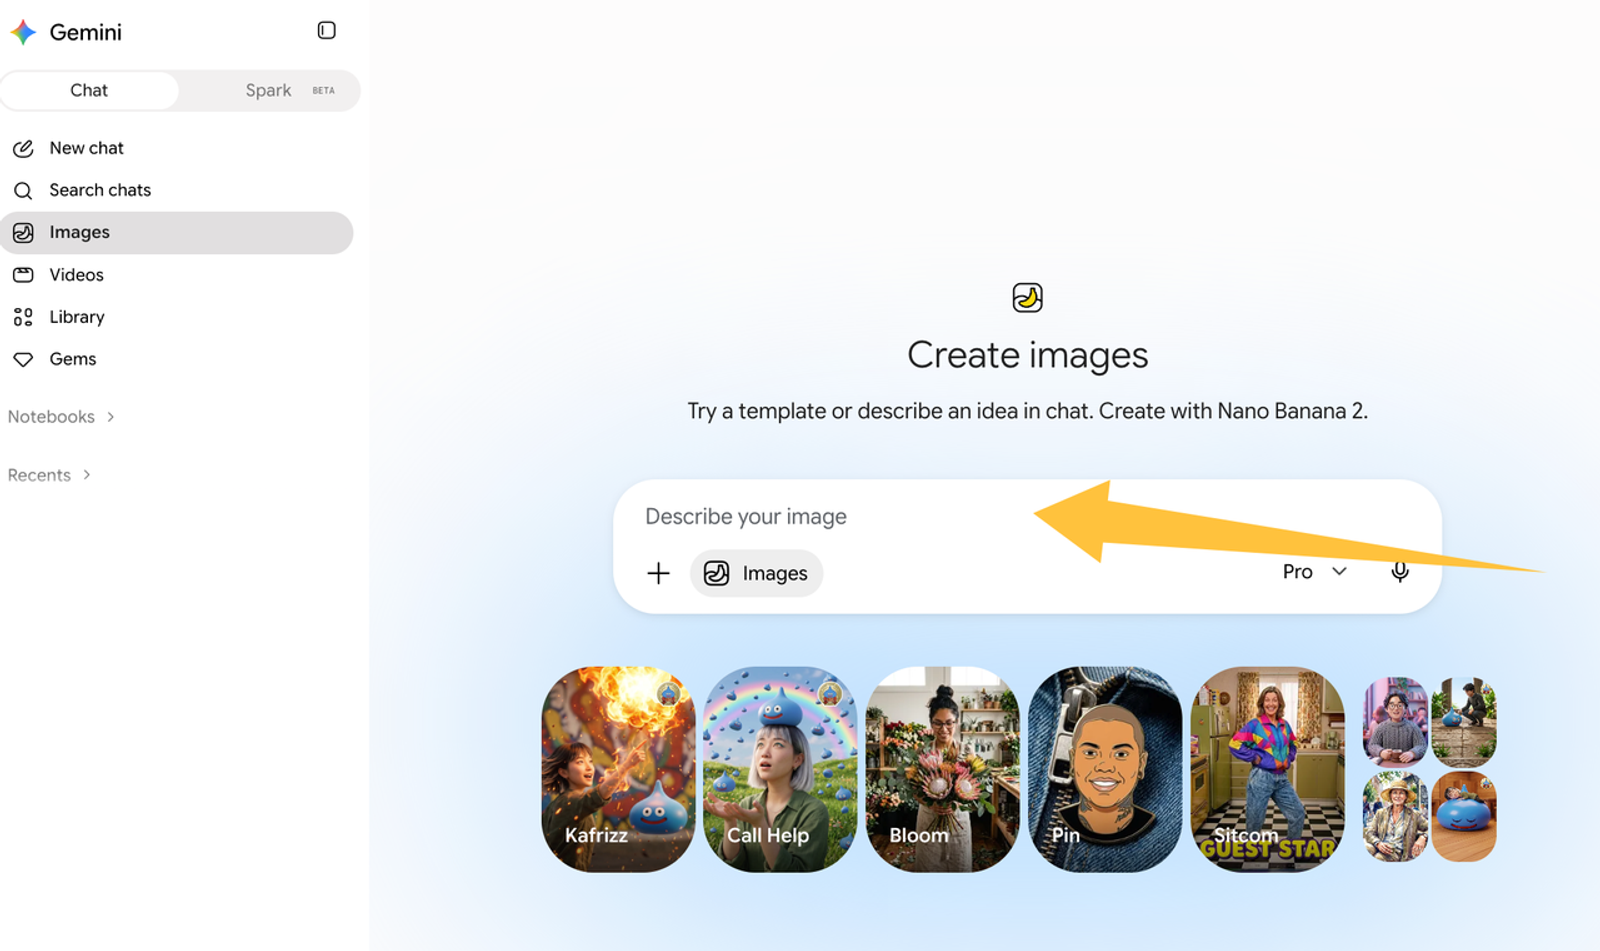Select the Kafrizz template

coord(618,769)
